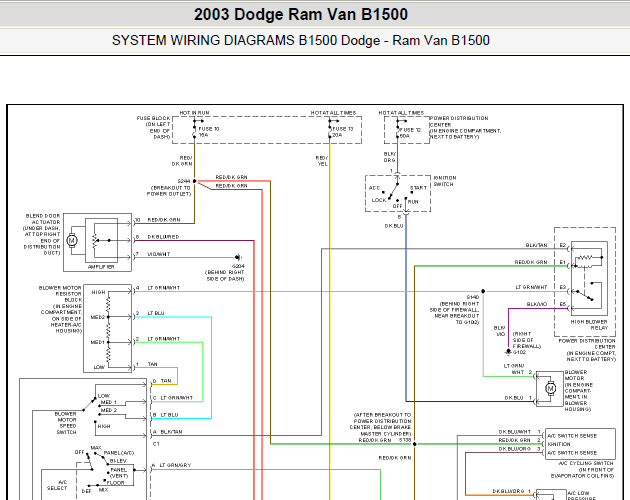Click the "BLK/VIO" label at relay pin E5

click(537, 304)
